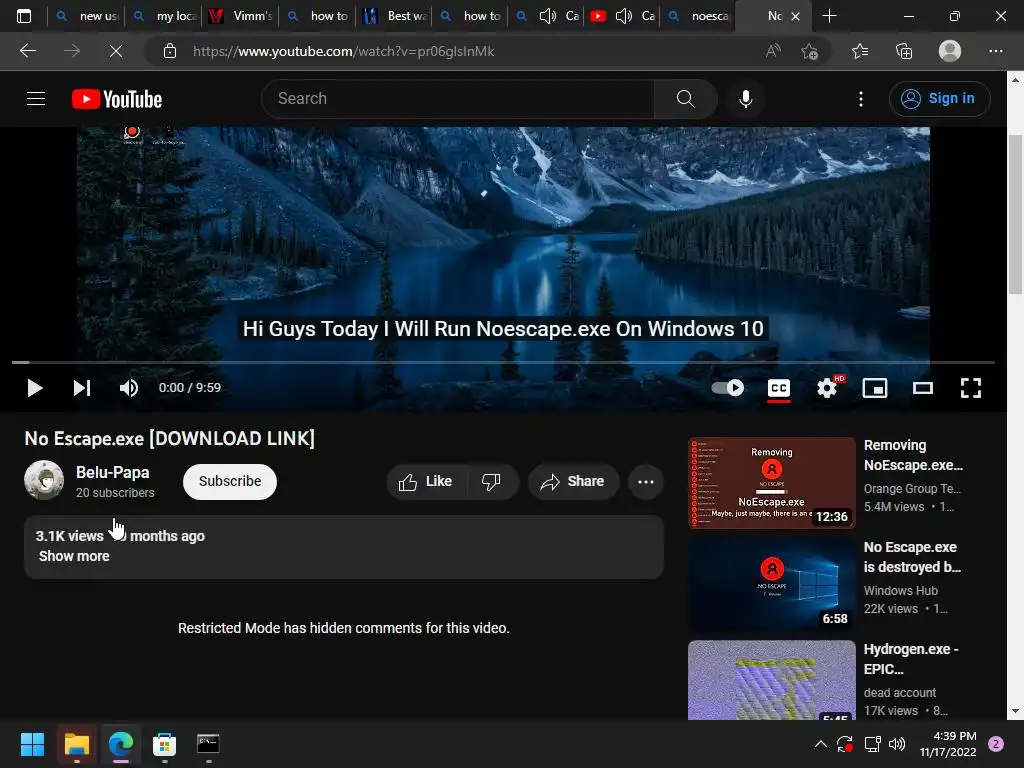The width and height of the screenshot is (1024, 768).
Task: Open Edge Settings and more menu
Action: tap(995, 51)
